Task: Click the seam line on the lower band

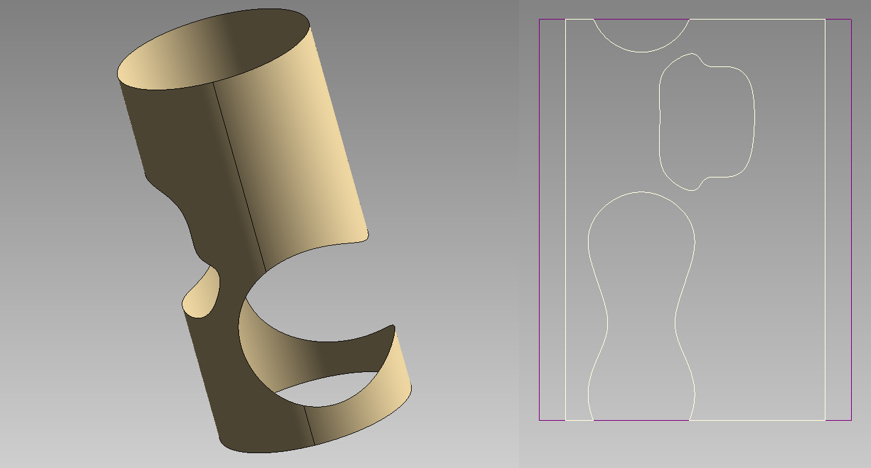Action: [x=311, y=425]
